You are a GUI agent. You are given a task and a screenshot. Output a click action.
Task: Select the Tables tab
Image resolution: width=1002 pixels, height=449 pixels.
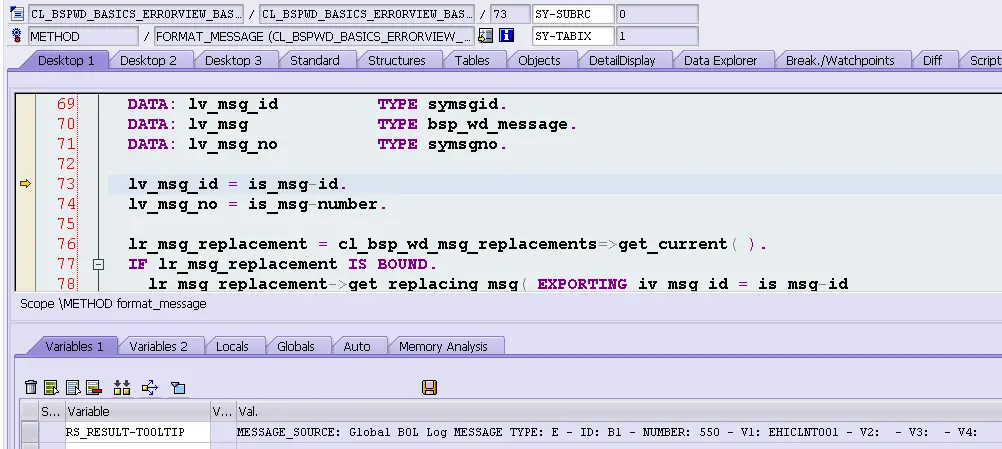472,61
